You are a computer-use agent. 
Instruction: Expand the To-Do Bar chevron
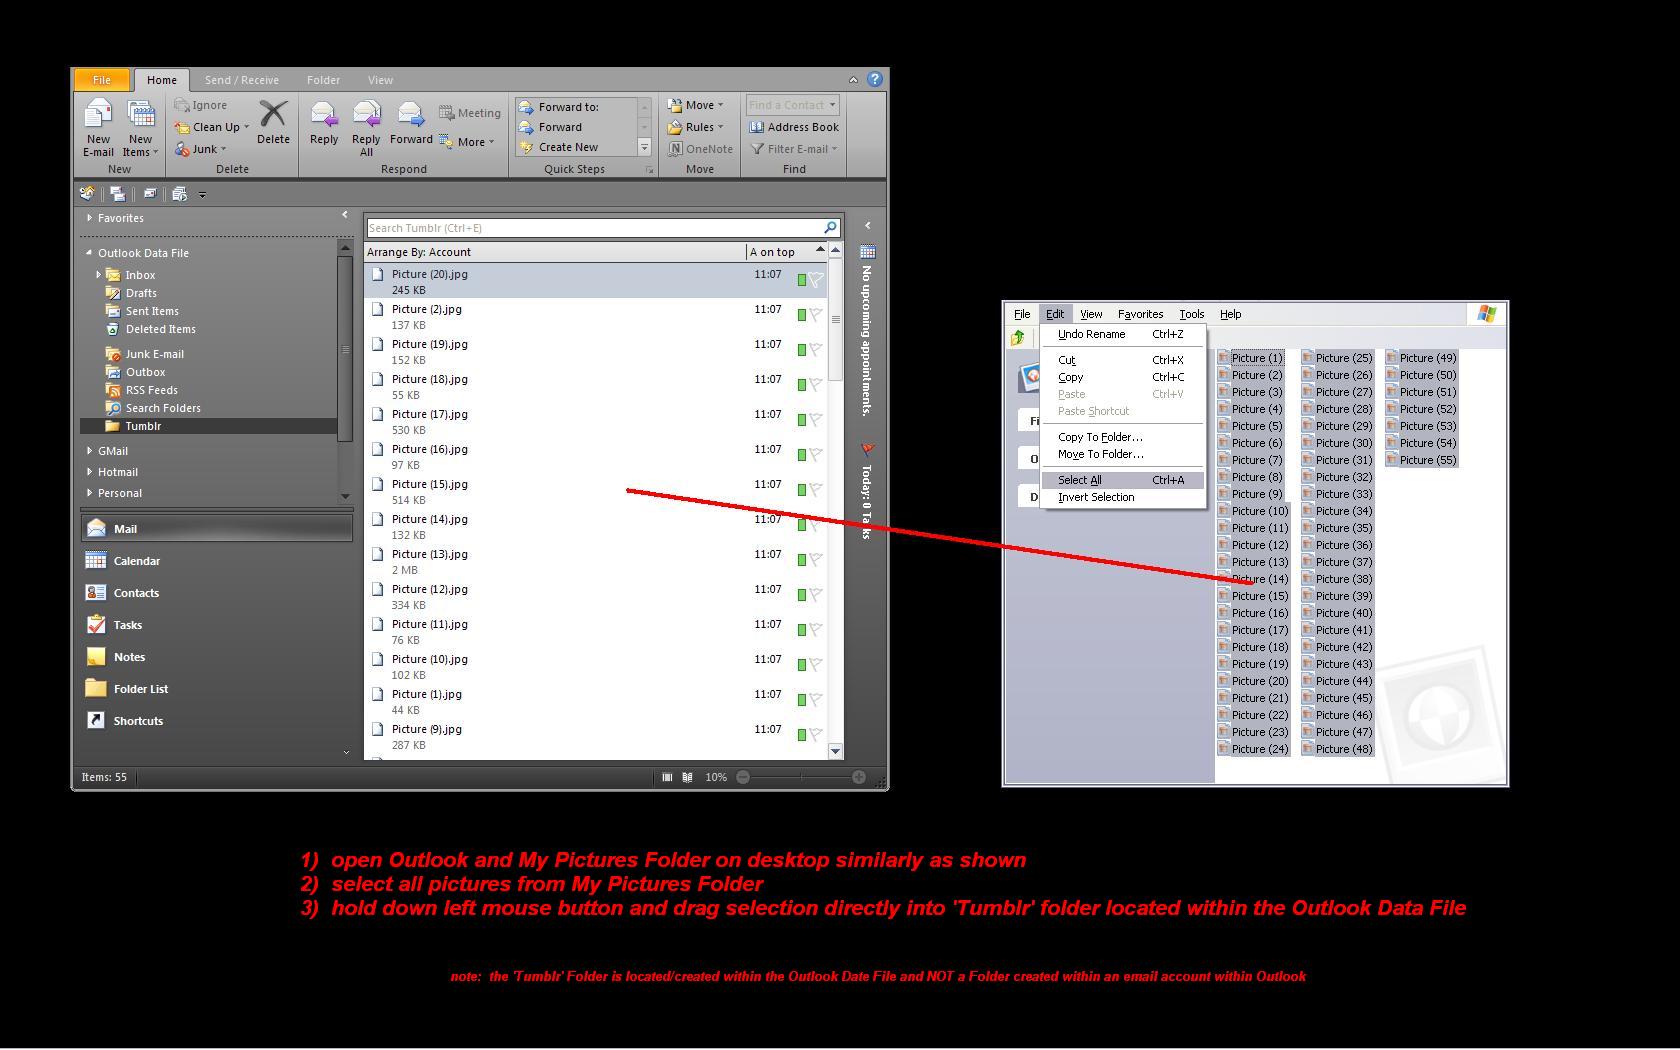point(867,225)
